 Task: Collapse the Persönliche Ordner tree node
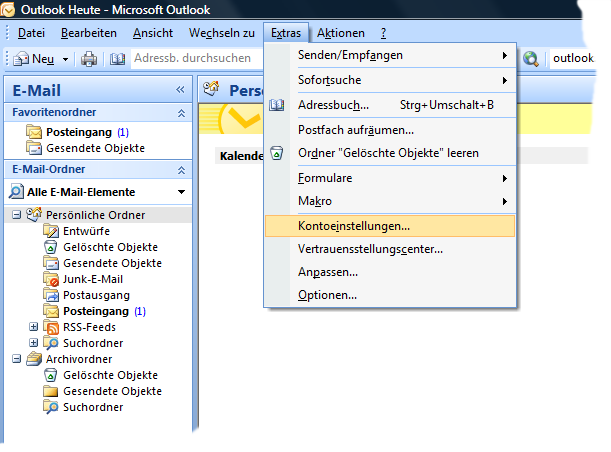tap(16, 215)
